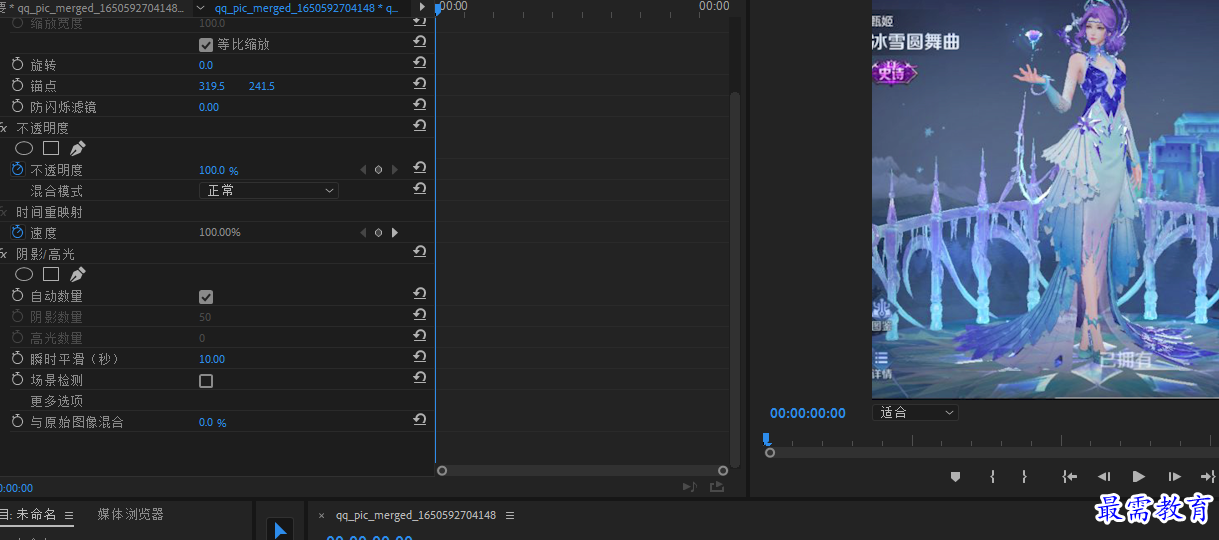Add keyframe for 速度
The image size is (1219, 540).
point(378,232)
